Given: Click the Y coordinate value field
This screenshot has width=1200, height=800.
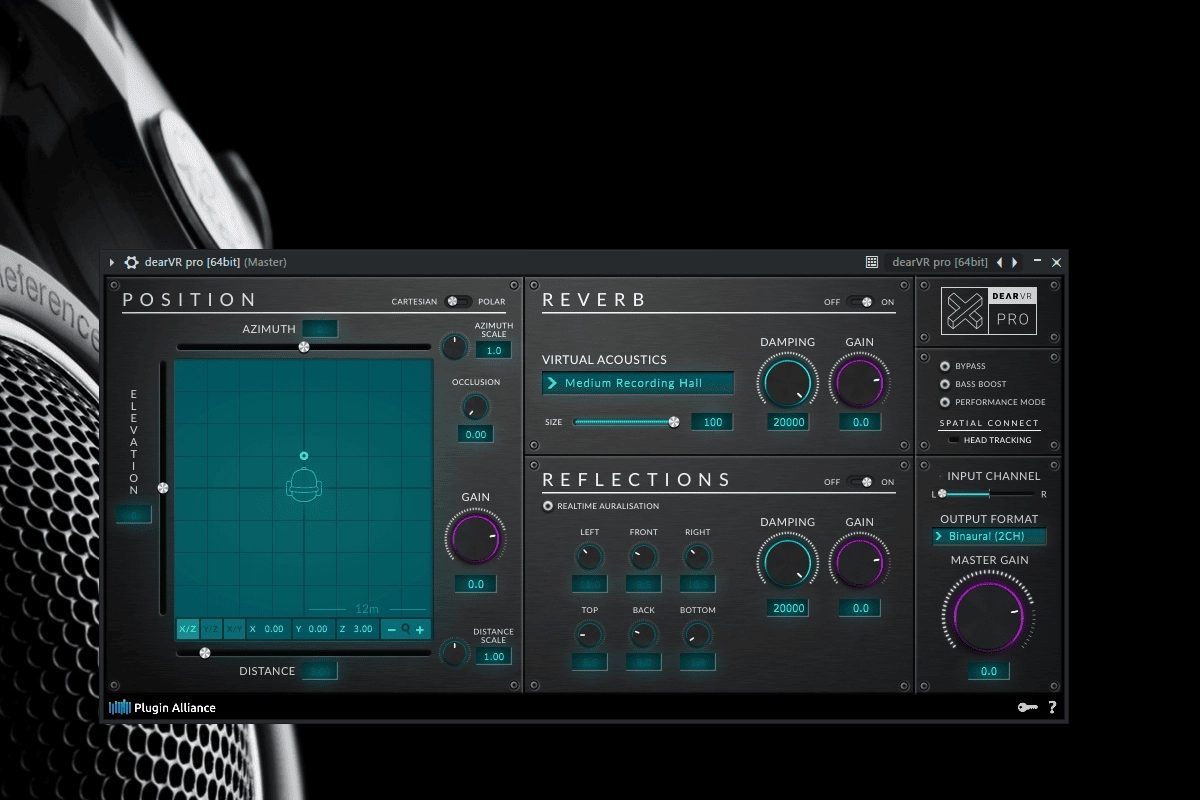Looking at the screenshot, I should (312, 629).
